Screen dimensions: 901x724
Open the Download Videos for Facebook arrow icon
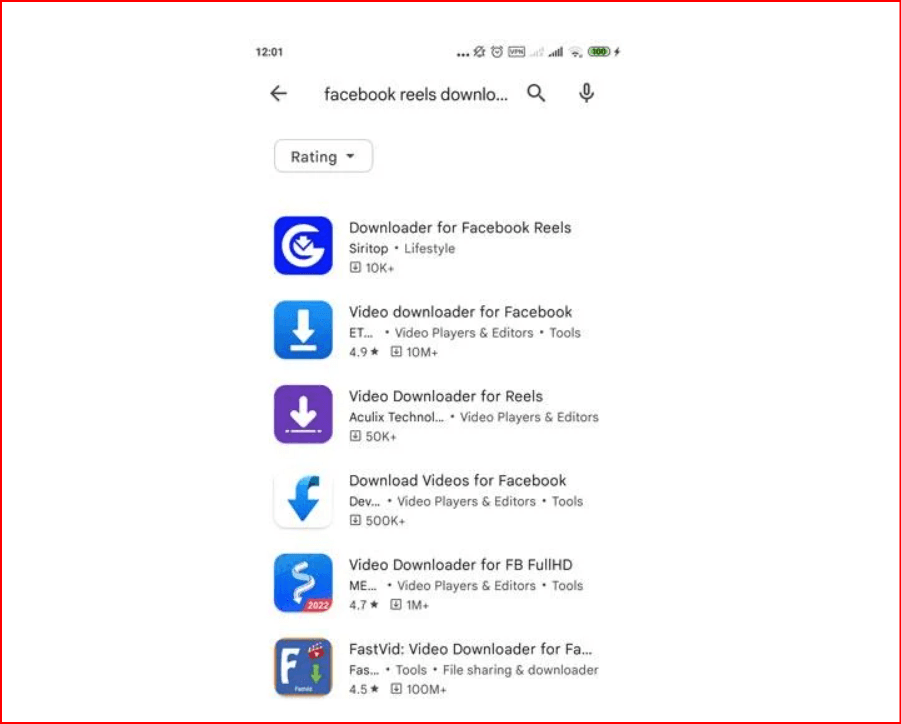[x=303, y=499]
